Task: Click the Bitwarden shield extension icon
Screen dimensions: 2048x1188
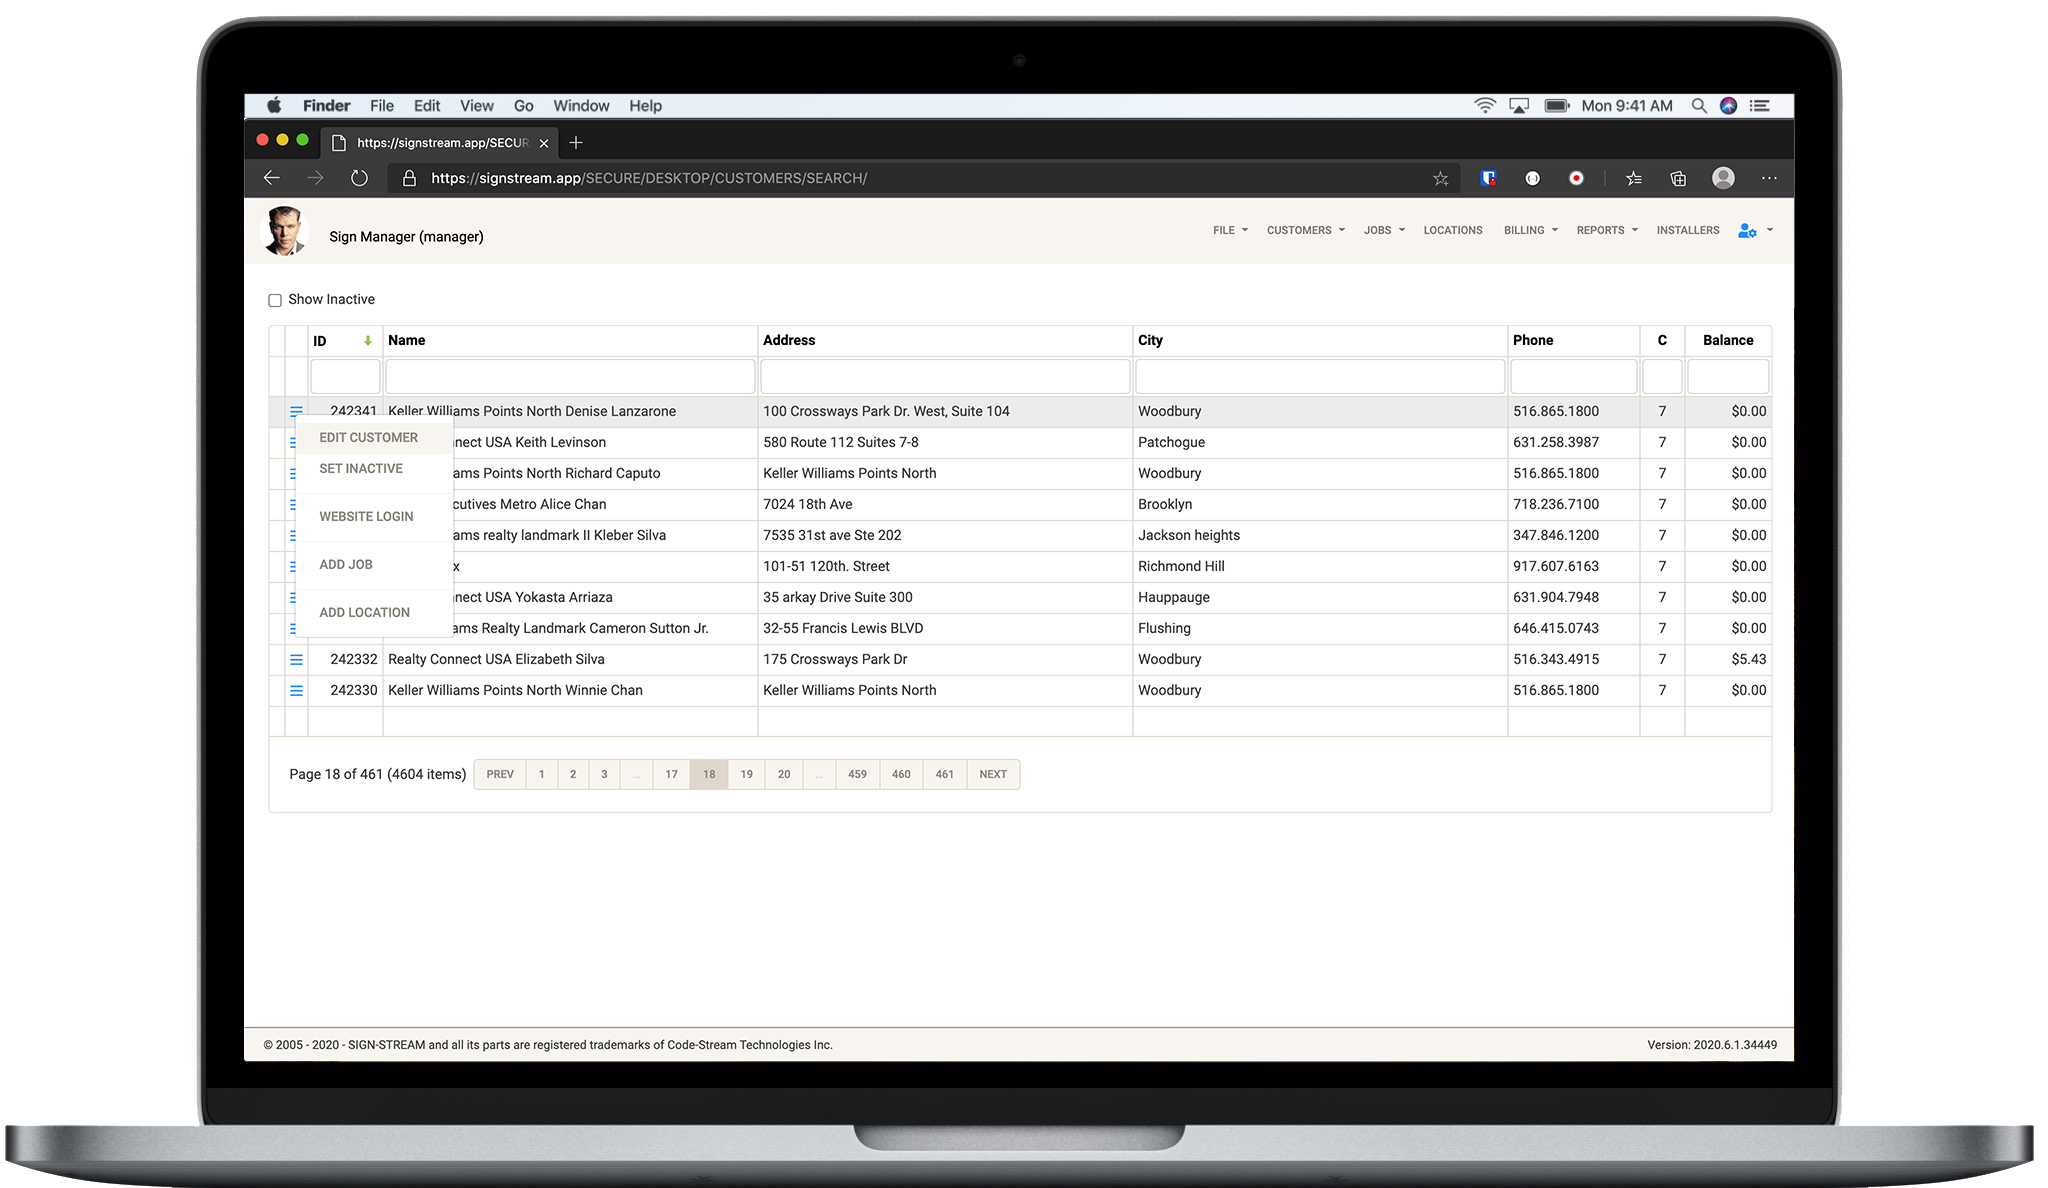Action: [1488, 178]
